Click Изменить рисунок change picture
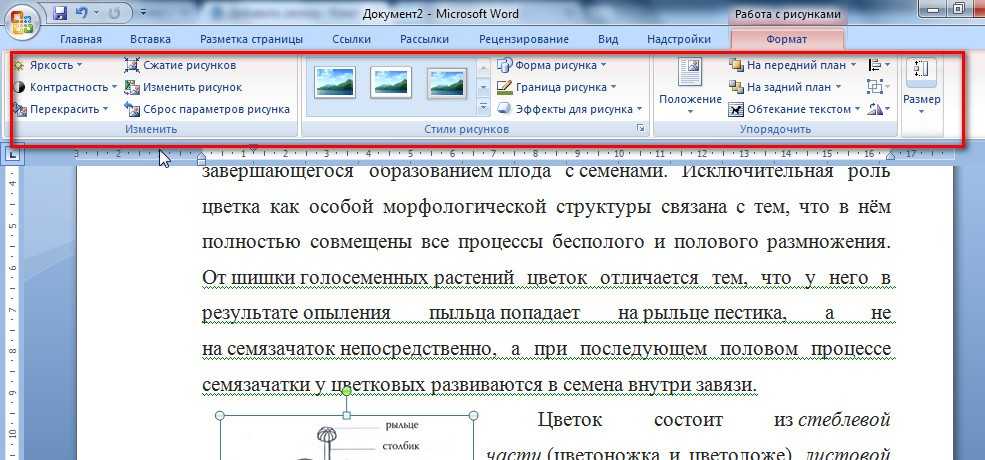Image resolution: width=985 pixels, height=460 pixels. (x=183, y=87)
